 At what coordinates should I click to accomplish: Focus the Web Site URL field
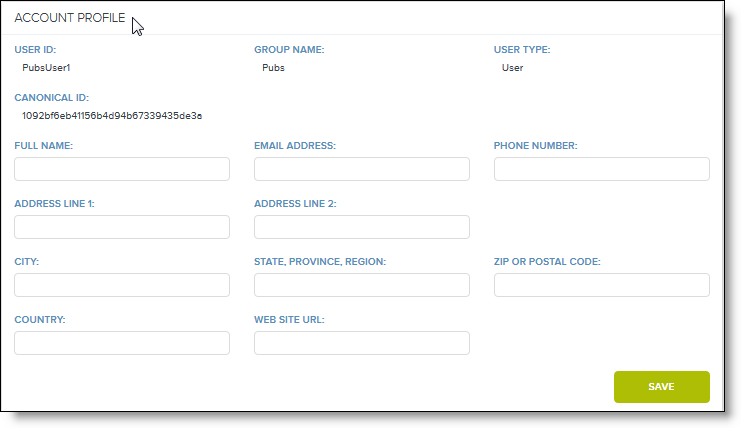[x=362, y=343]
